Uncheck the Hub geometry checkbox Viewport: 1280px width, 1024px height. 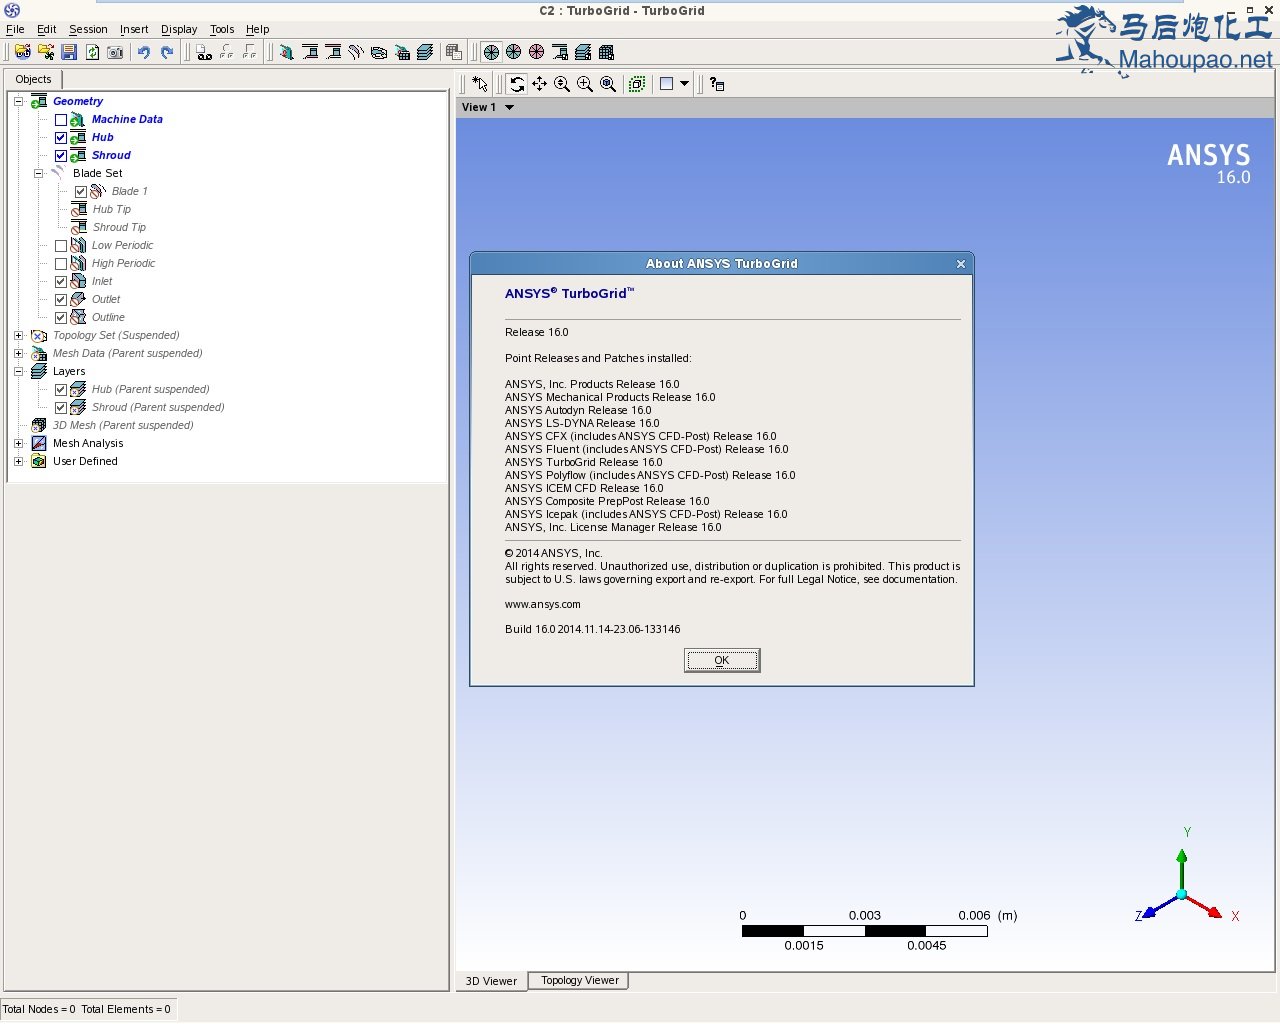pyautogui.click(x=61, y=138)
